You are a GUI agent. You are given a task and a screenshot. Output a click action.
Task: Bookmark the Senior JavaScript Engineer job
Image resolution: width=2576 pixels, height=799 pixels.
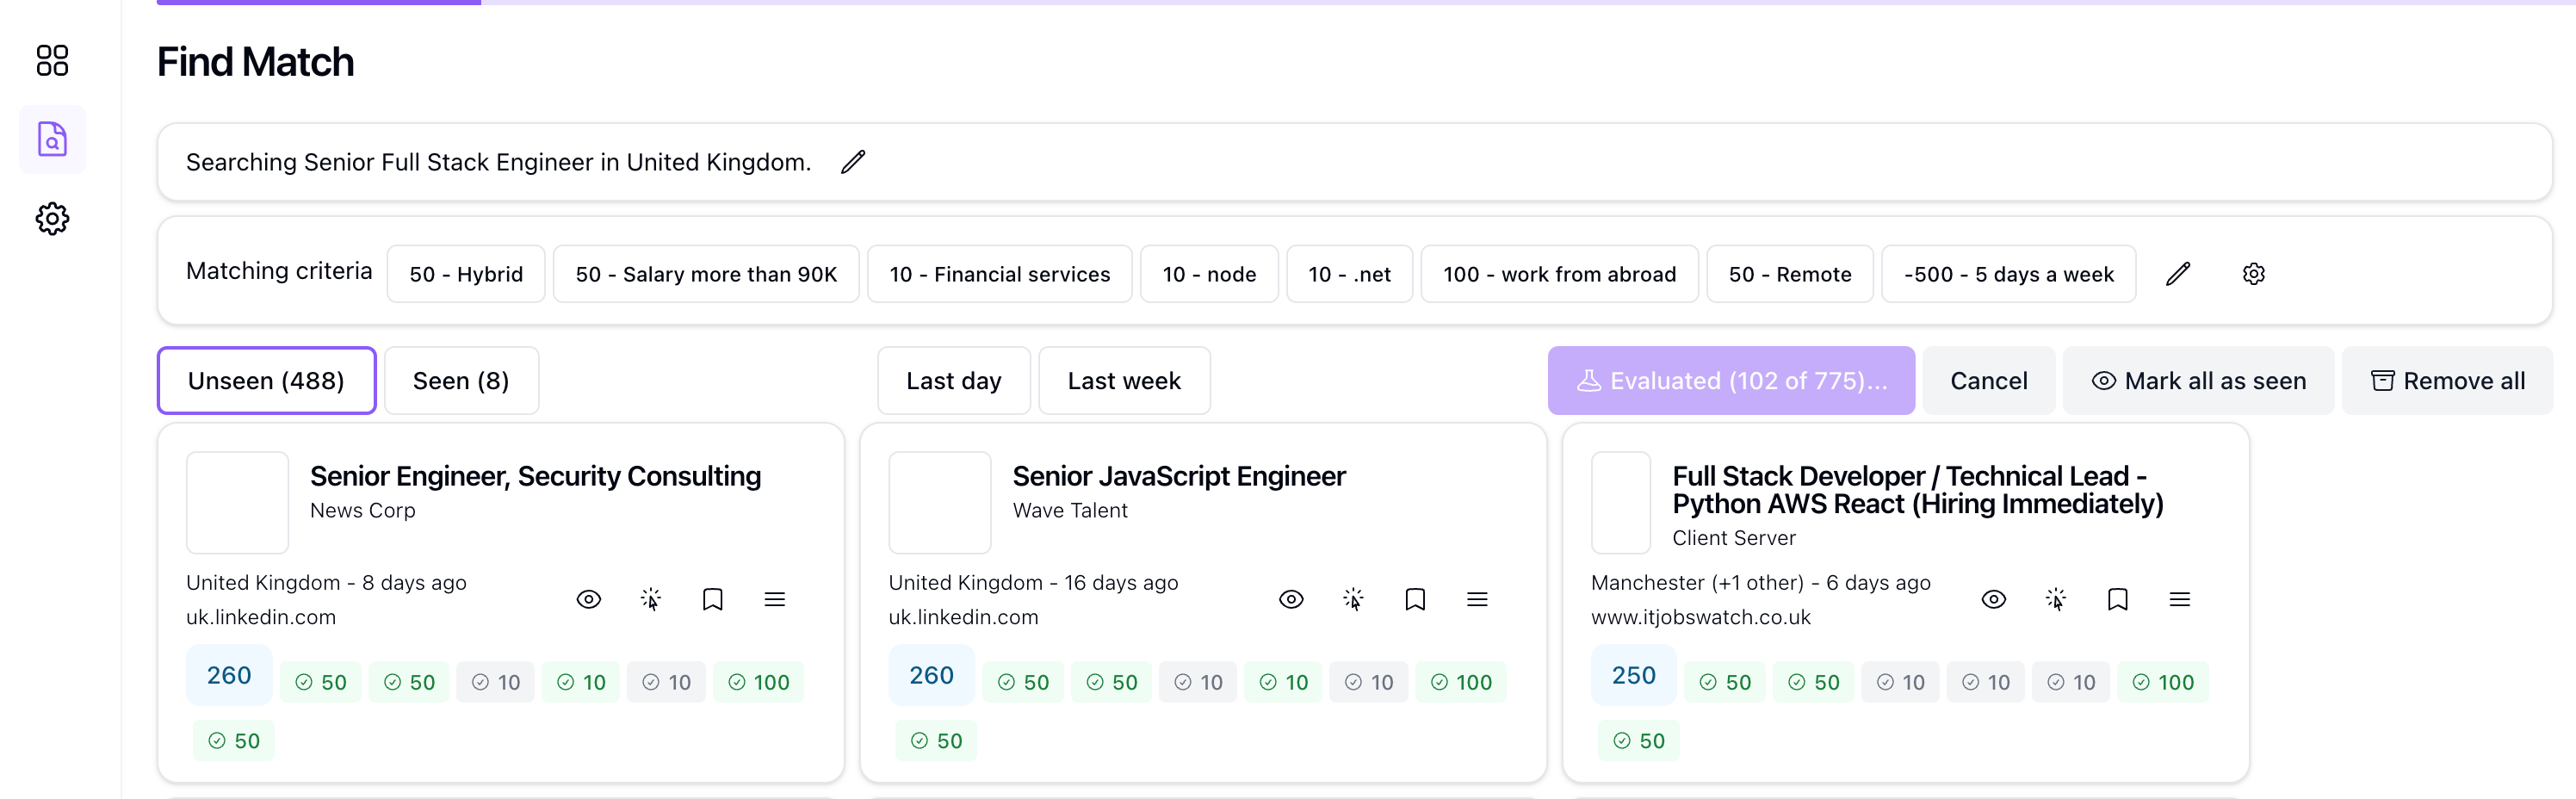click(x=1416, y=599)
